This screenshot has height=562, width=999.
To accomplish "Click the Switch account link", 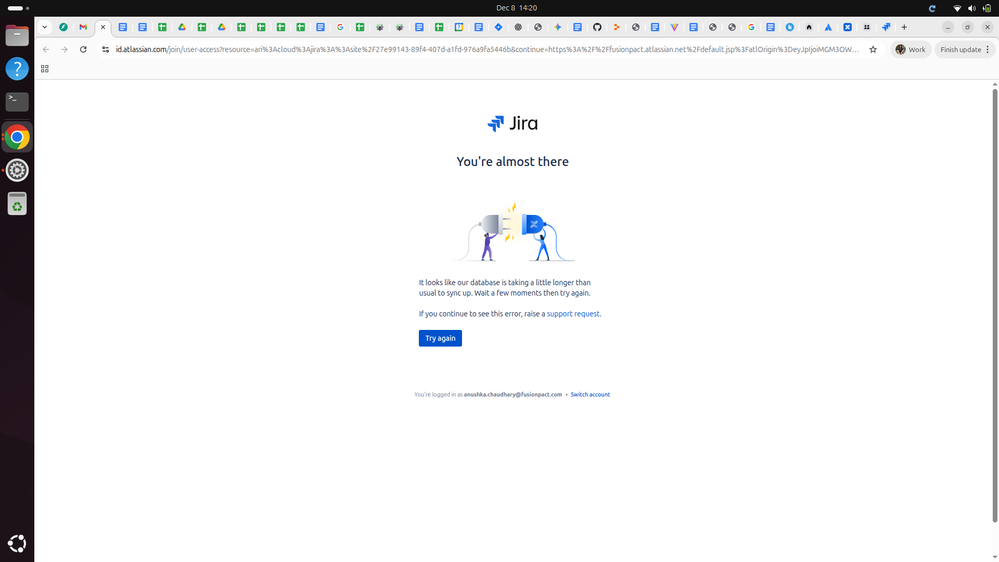I will (590, 394).
